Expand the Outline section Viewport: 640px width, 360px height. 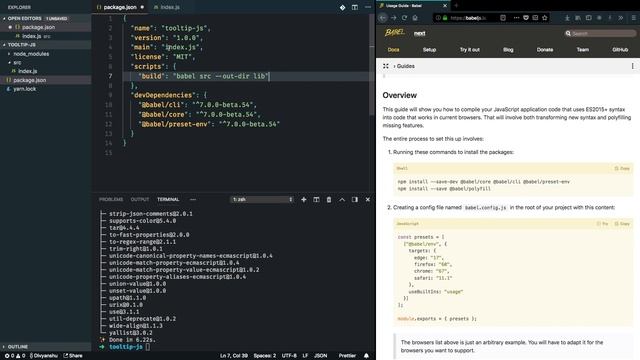(x=18, y=347)
